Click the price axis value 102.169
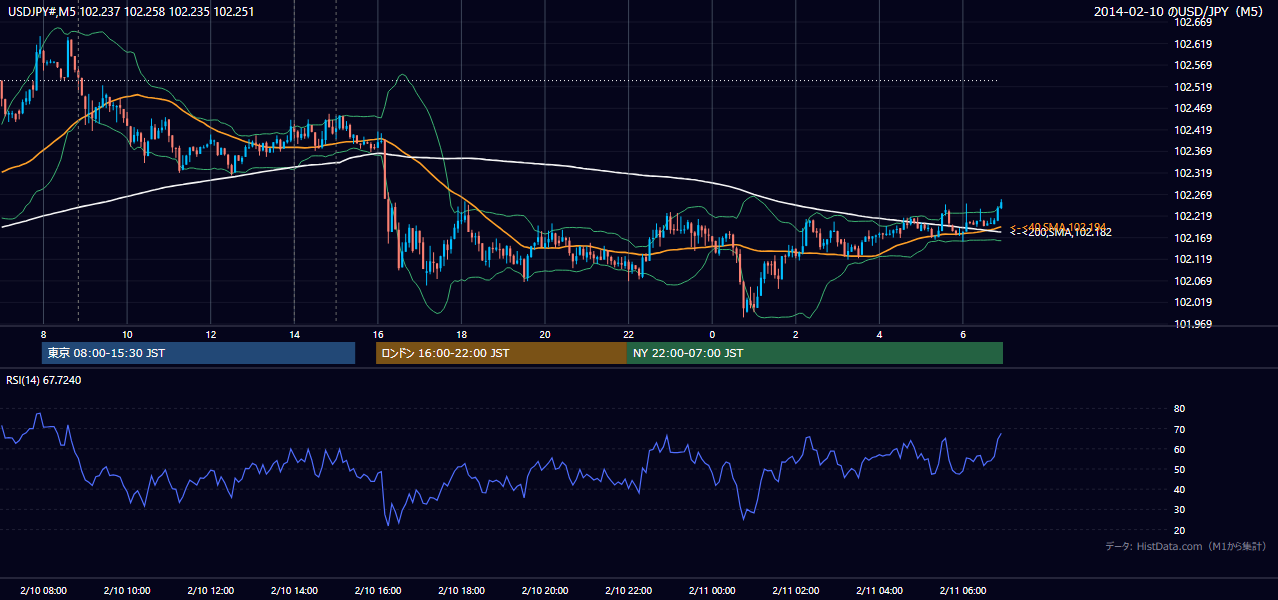1278x600 pixels. pos(1193,238)
